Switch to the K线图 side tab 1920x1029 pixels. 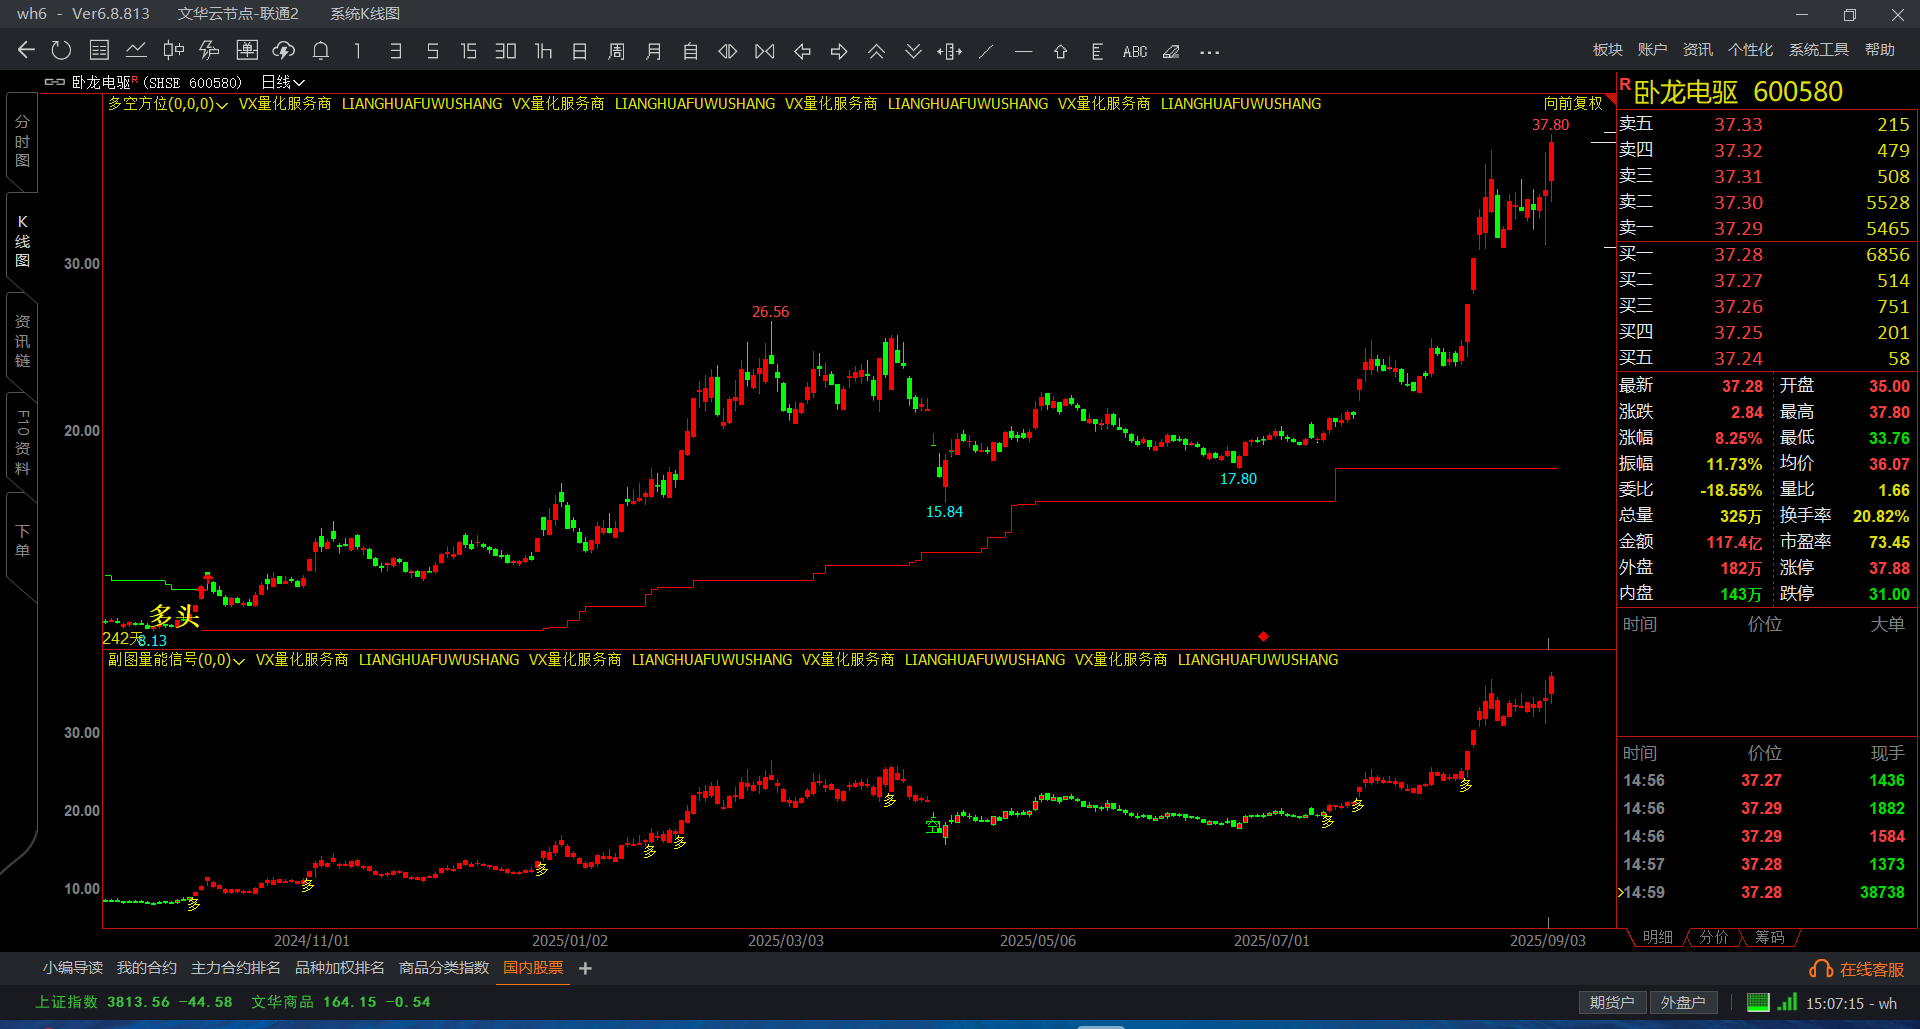pyautogui.click(x=22, y=241)
